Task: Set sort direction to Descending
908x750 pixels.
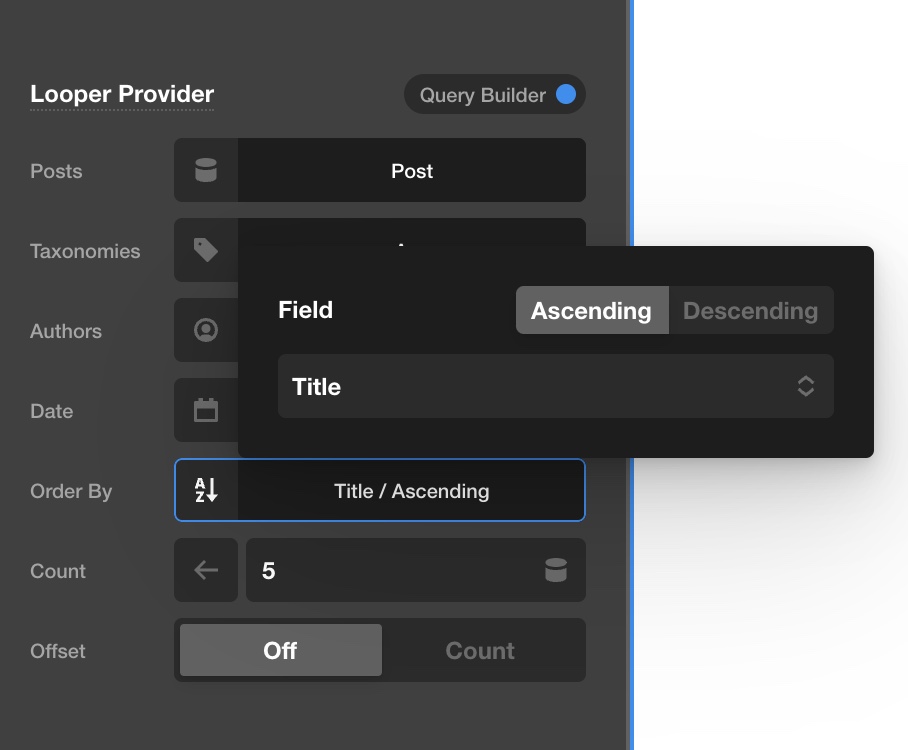Action: (751, 310)
